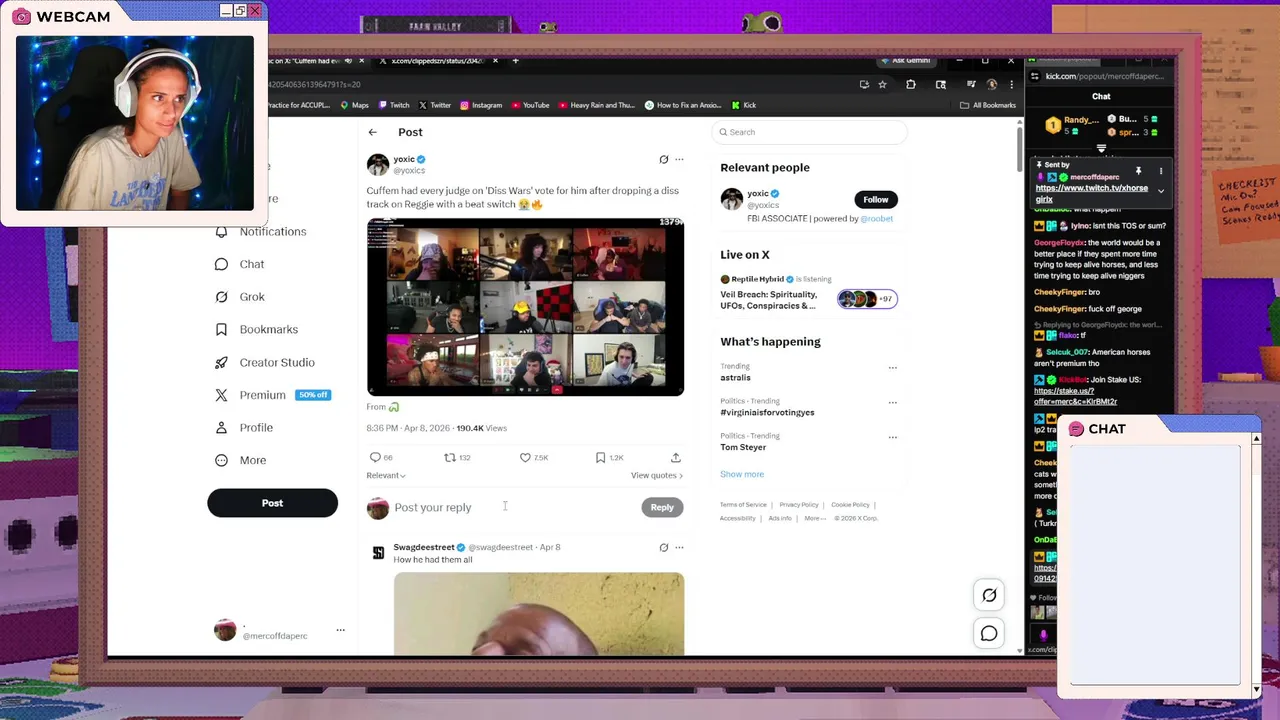The image size is (1280, 720).
Task: Click Grok explain icon on yoxic's post
Action: 663,159
